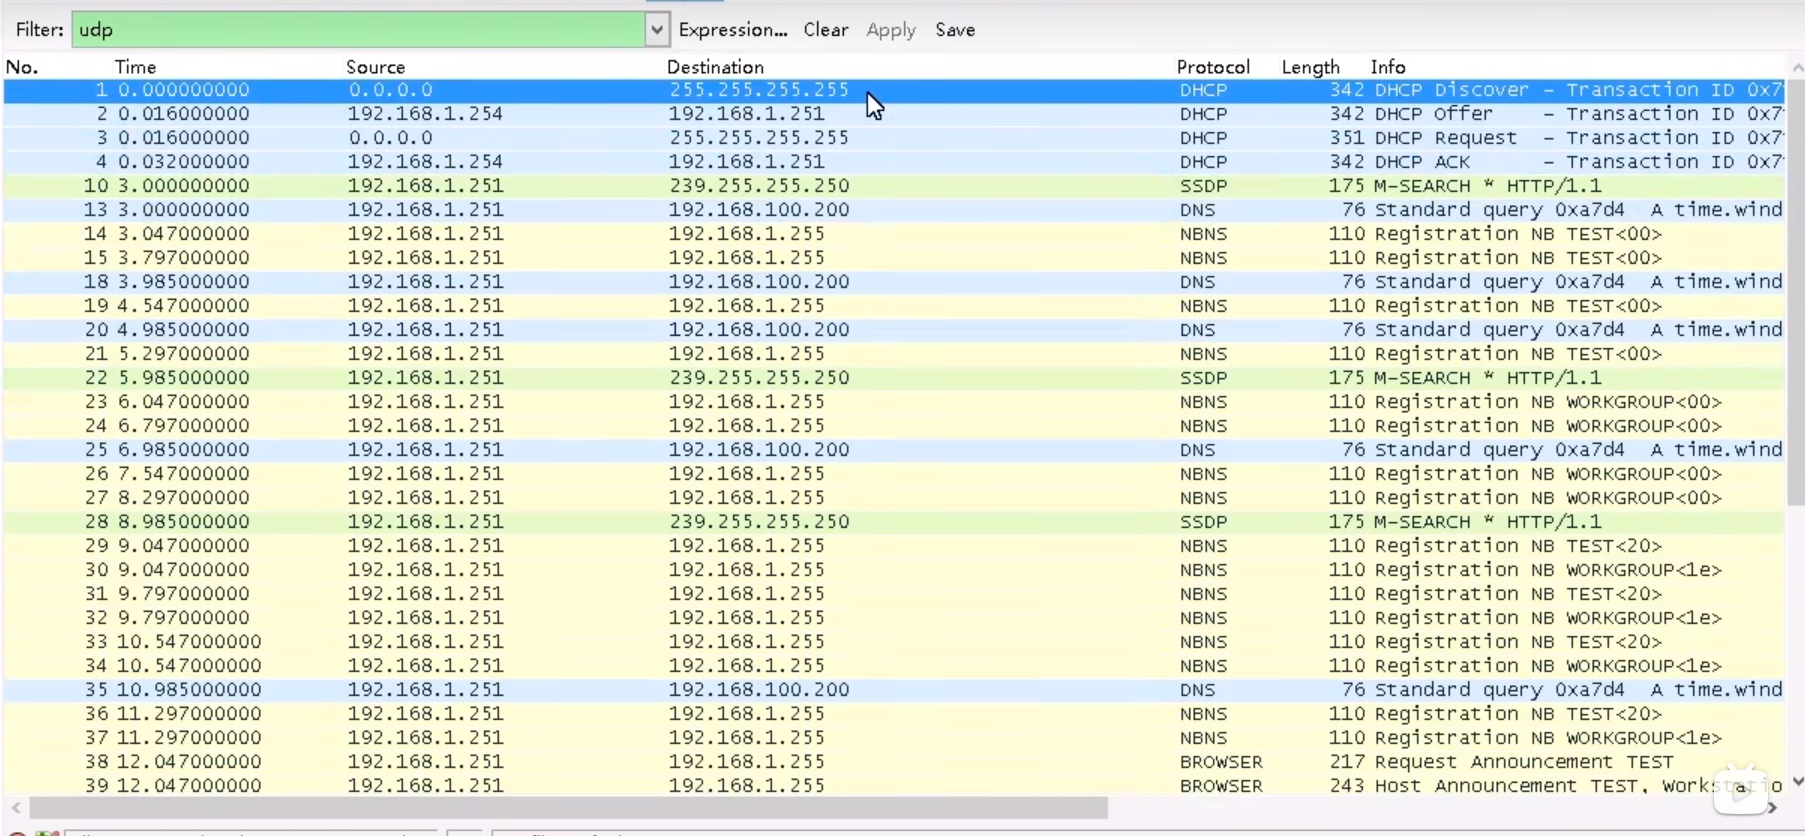The height and width of the screenshot is (836, 1805).
Task: Clear the display filter
Action: tap(826, 30)
